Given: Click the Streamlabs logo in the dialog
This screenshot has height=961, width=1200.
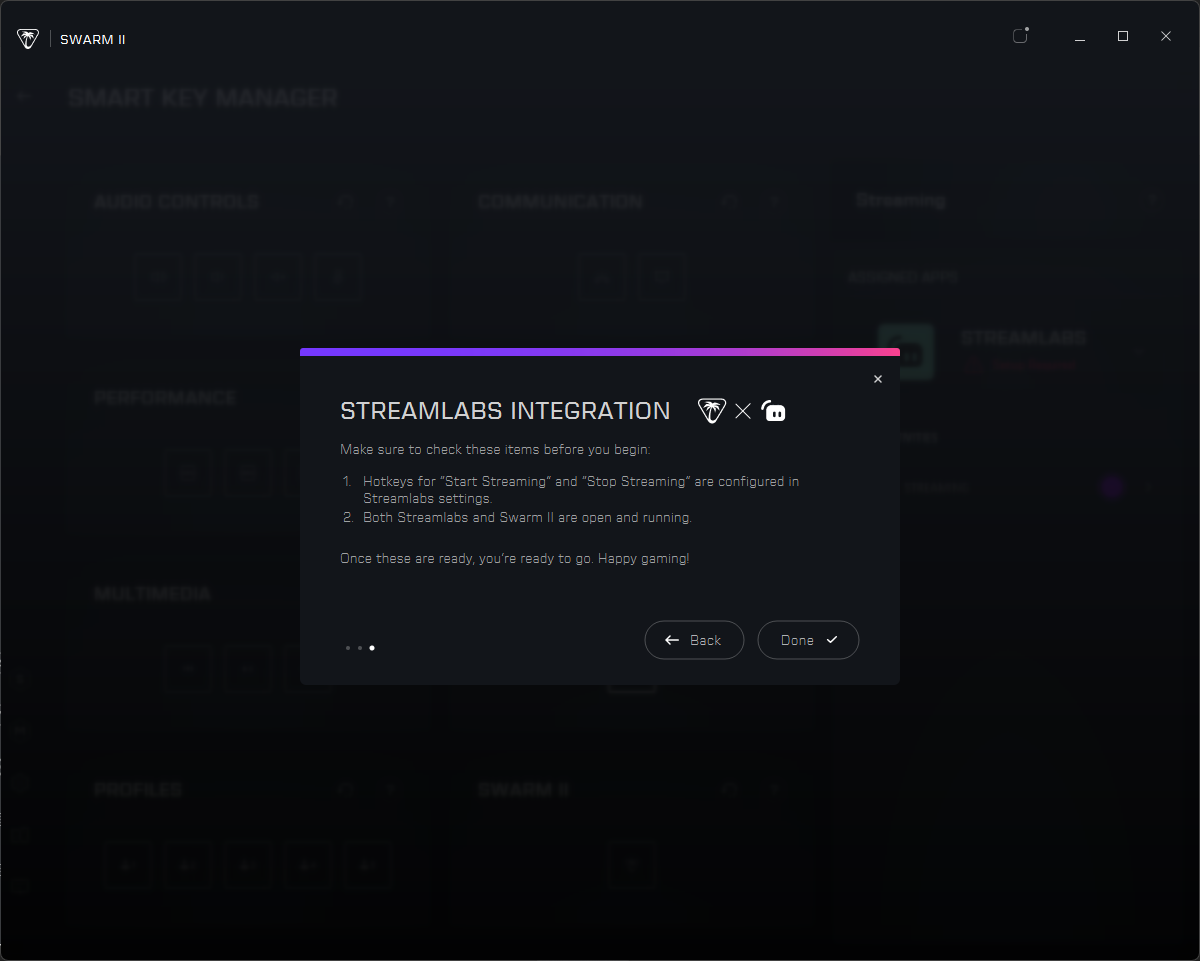Looking at the screenshot, I should tap(774, 411).
